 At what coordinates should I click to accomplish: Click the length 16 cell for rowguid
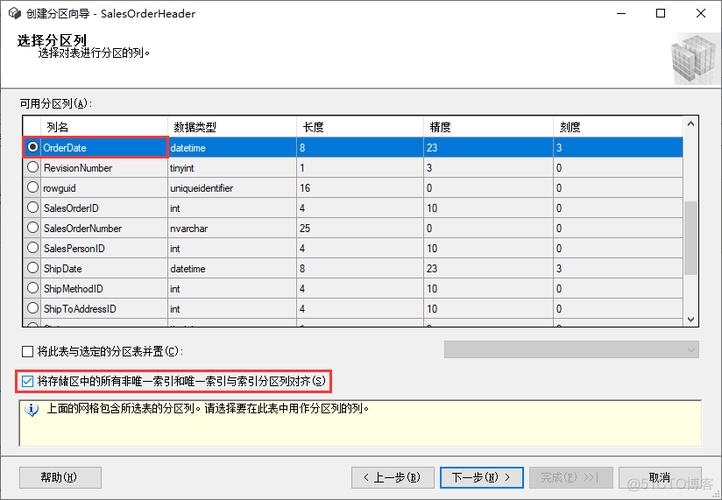360,188
